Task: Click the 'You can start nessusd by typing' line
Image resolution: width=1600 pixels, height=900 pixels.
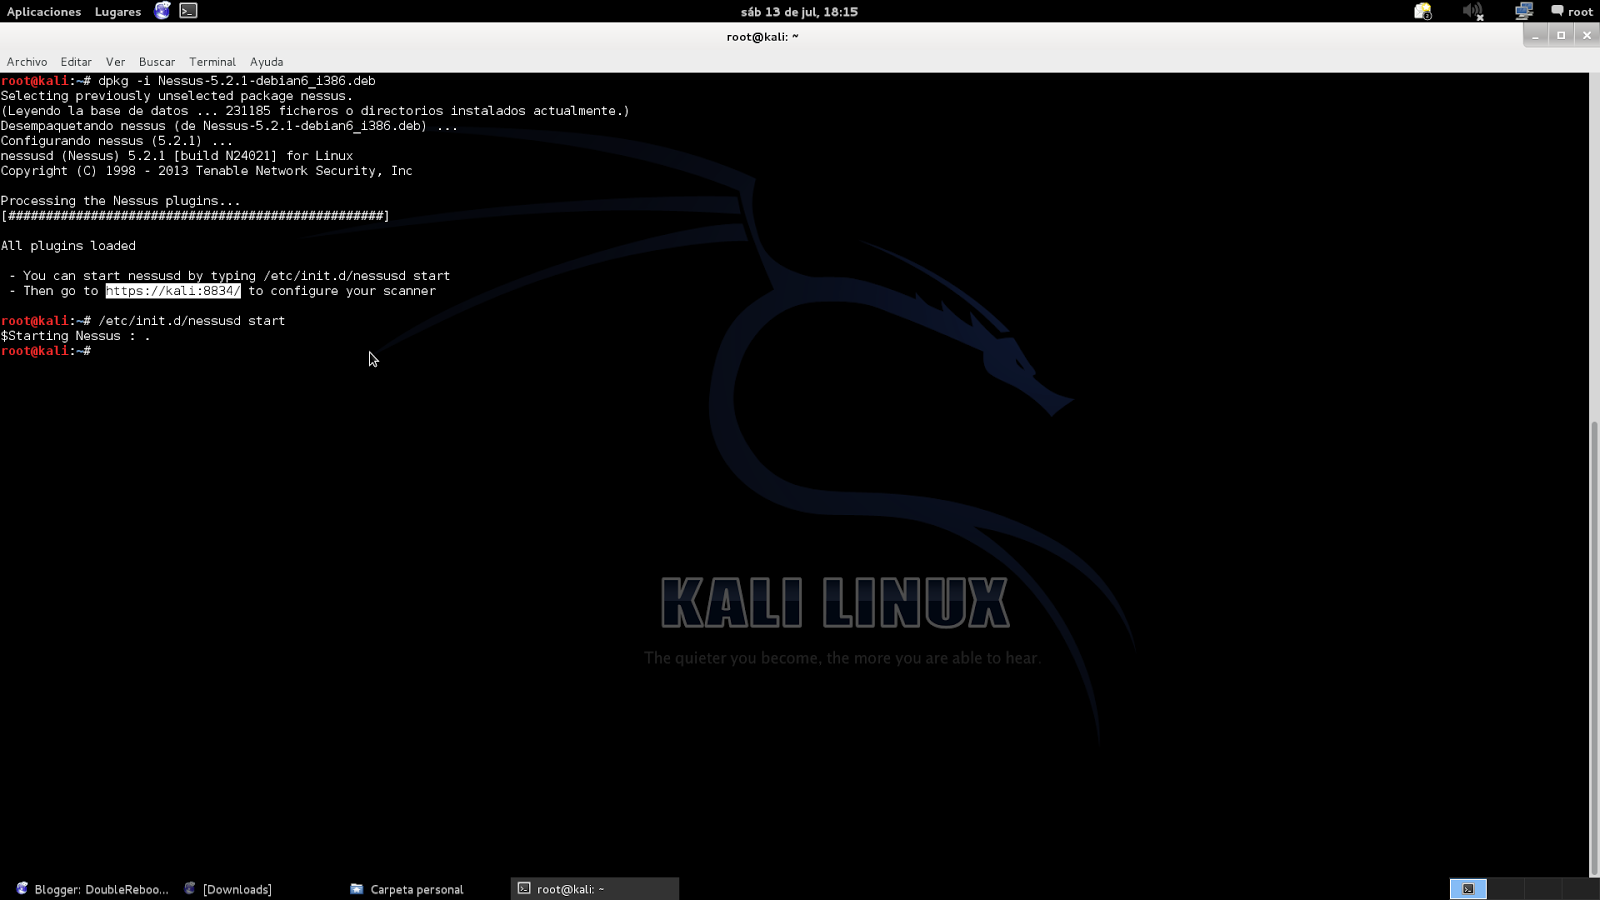Action: tap(230, 276)
